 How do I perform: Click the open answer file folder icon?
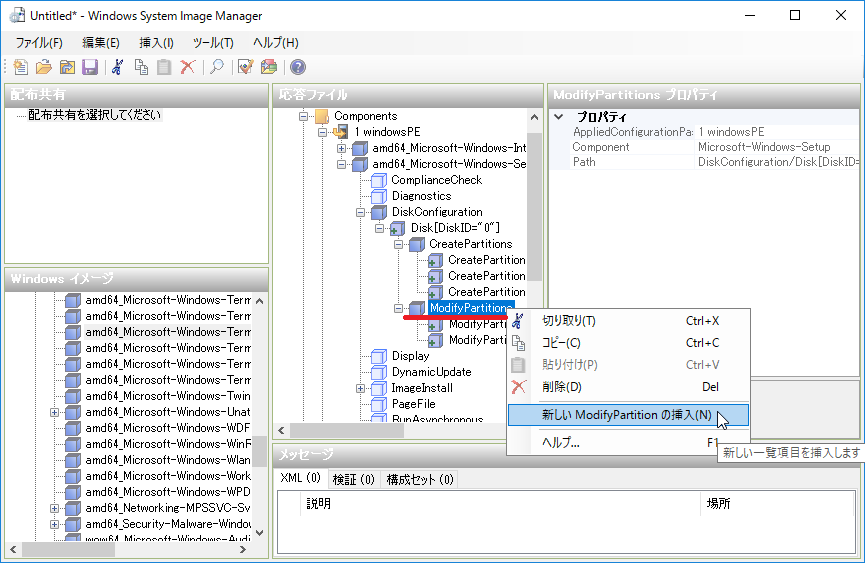tap(44, 67)
